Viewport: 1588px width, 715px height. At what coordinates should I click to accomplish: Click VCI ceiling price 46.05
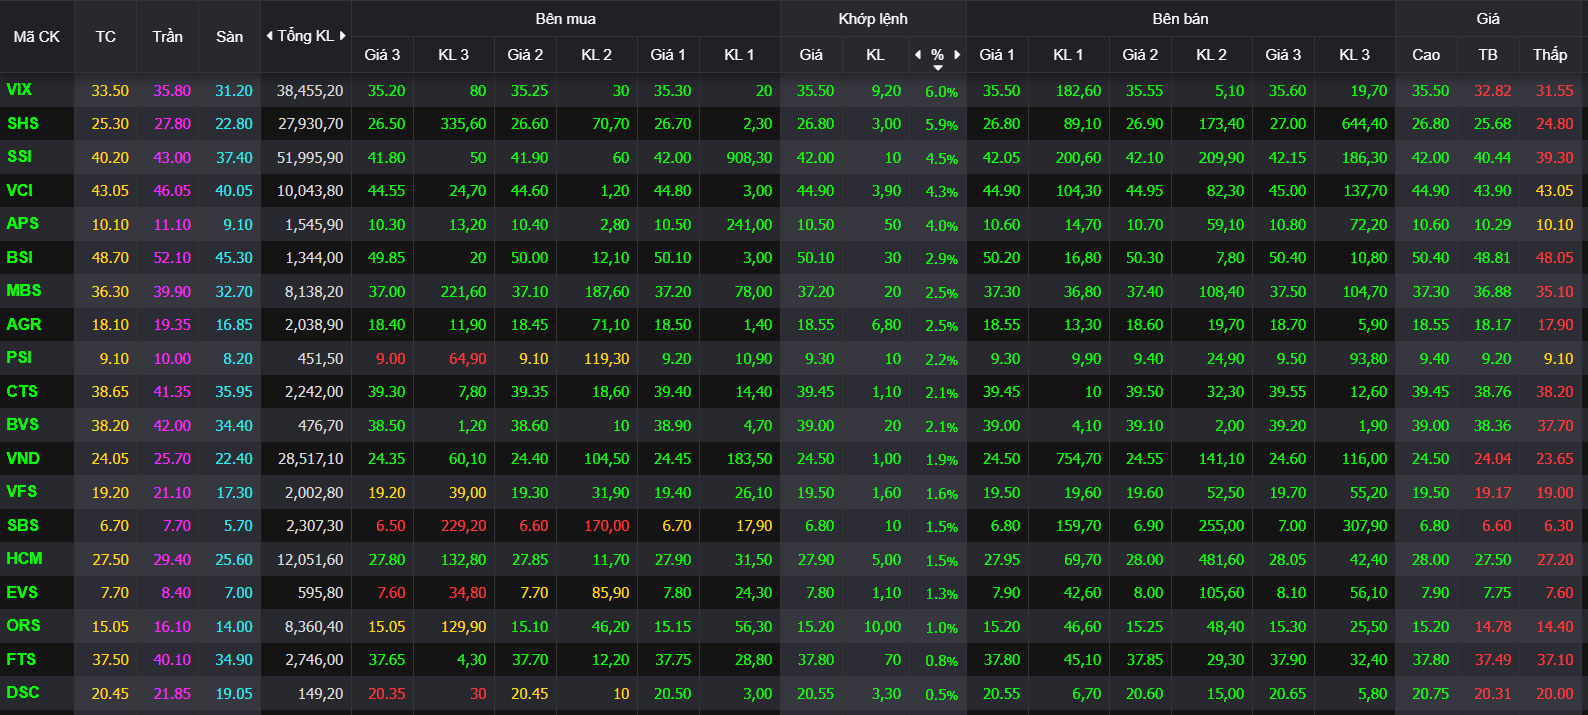coord(172,191)
